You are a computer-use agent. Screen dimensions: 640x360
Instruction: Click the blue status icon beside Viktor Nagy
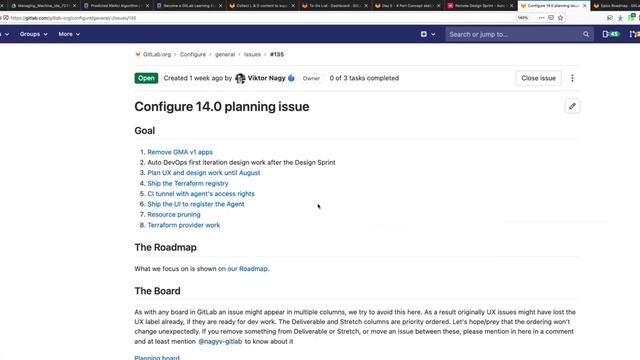pyautogui.click(x=291, y=78)
